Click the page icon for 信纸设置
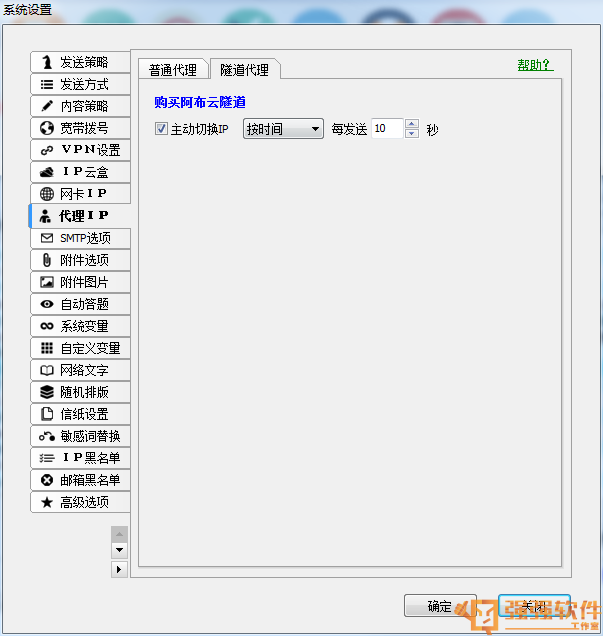The image size is (603, 636). click(x=47, y=414)
